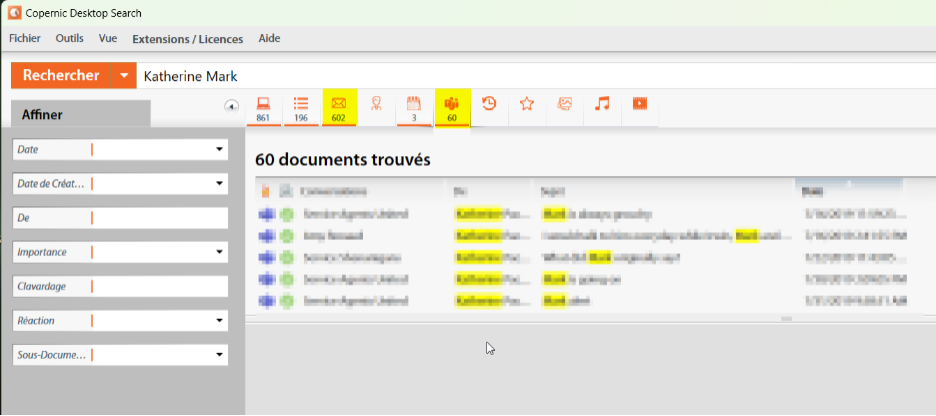Click the Clavardage filter input field
The height and width of the screenshot is (416, 936).
[158, 287]
